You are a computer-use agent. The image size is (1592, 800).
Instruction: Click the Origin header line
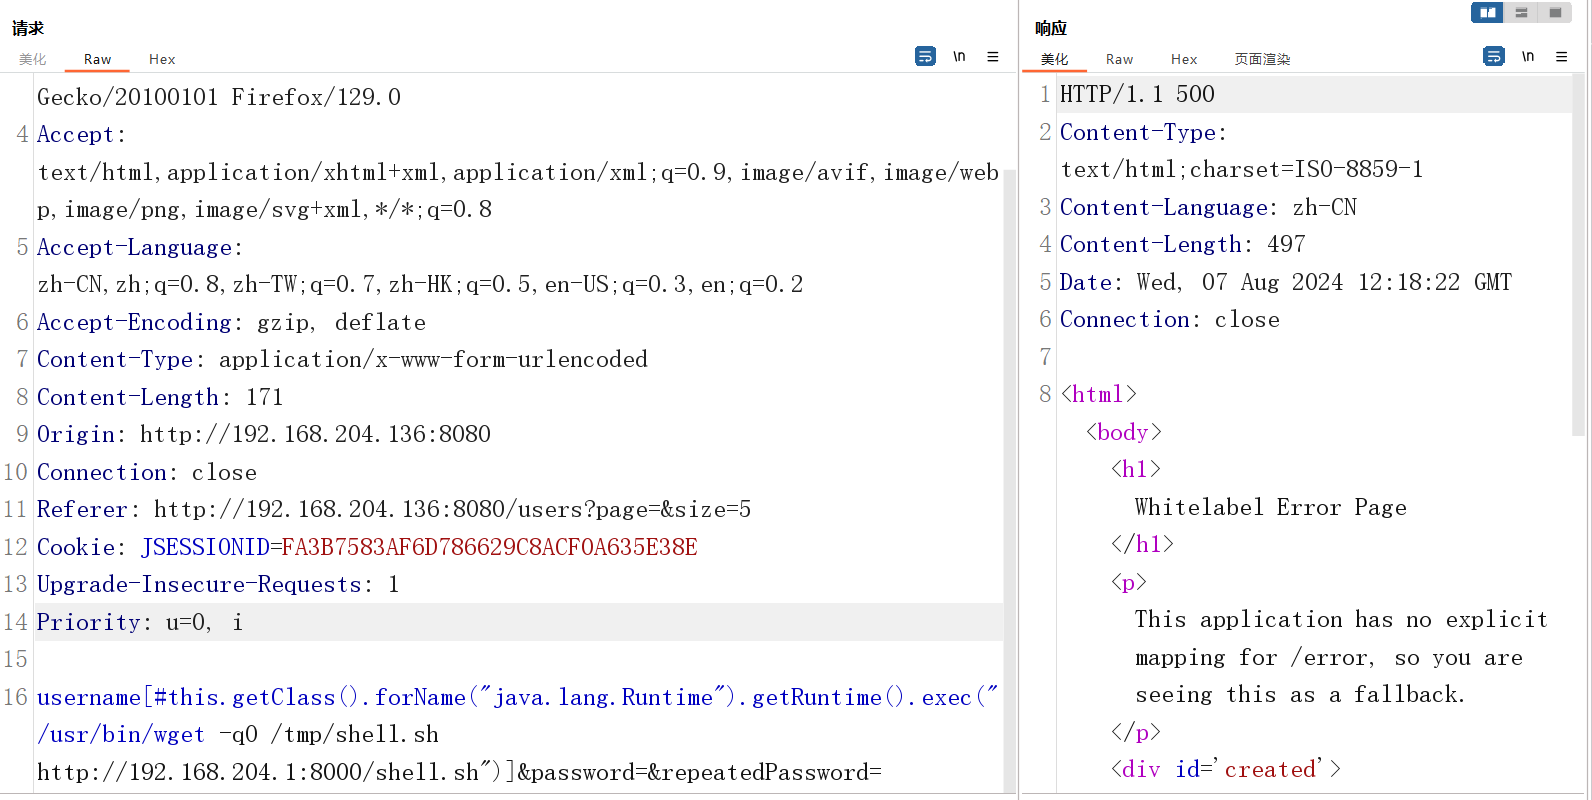[264, 434]
